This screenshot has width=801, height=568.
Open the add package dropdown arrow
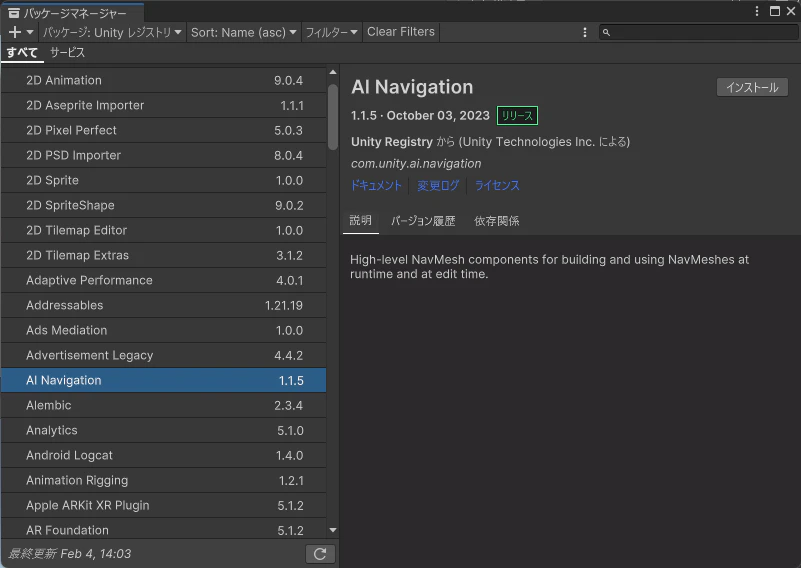pos(30,32)
